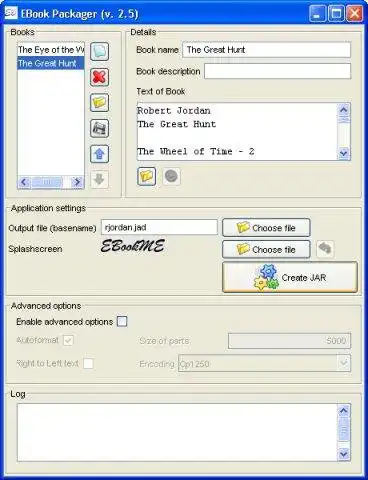Click the grey round icon under Text of Book
Image resolution: width=368 pixels, height=480 pixels.
(171, 176)
